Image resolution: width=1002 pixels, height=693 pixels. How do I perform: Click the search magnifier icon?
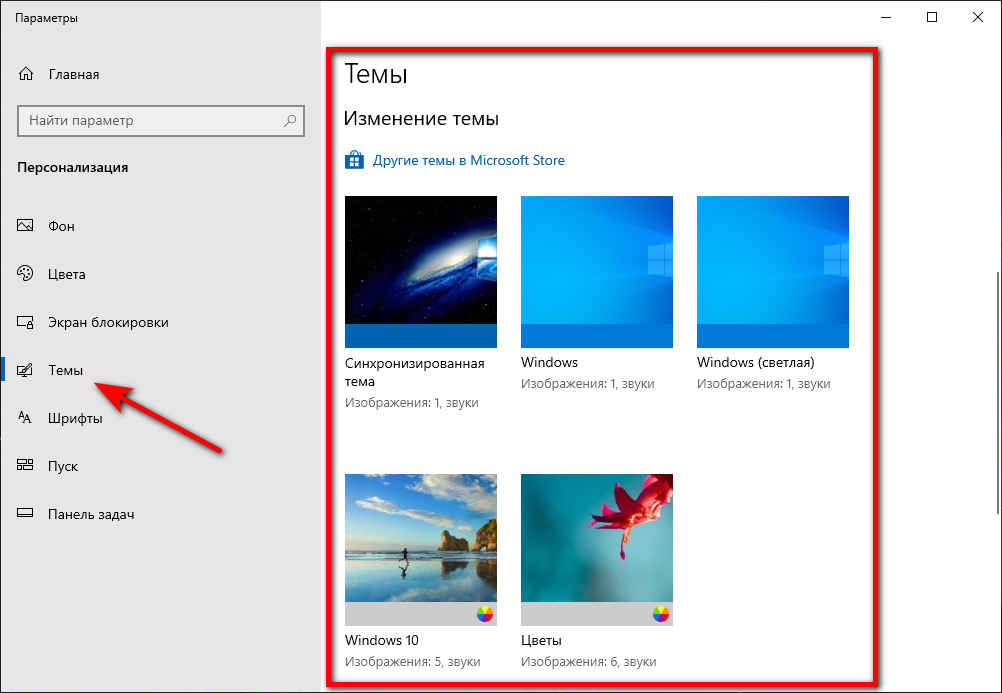(290, 121)
